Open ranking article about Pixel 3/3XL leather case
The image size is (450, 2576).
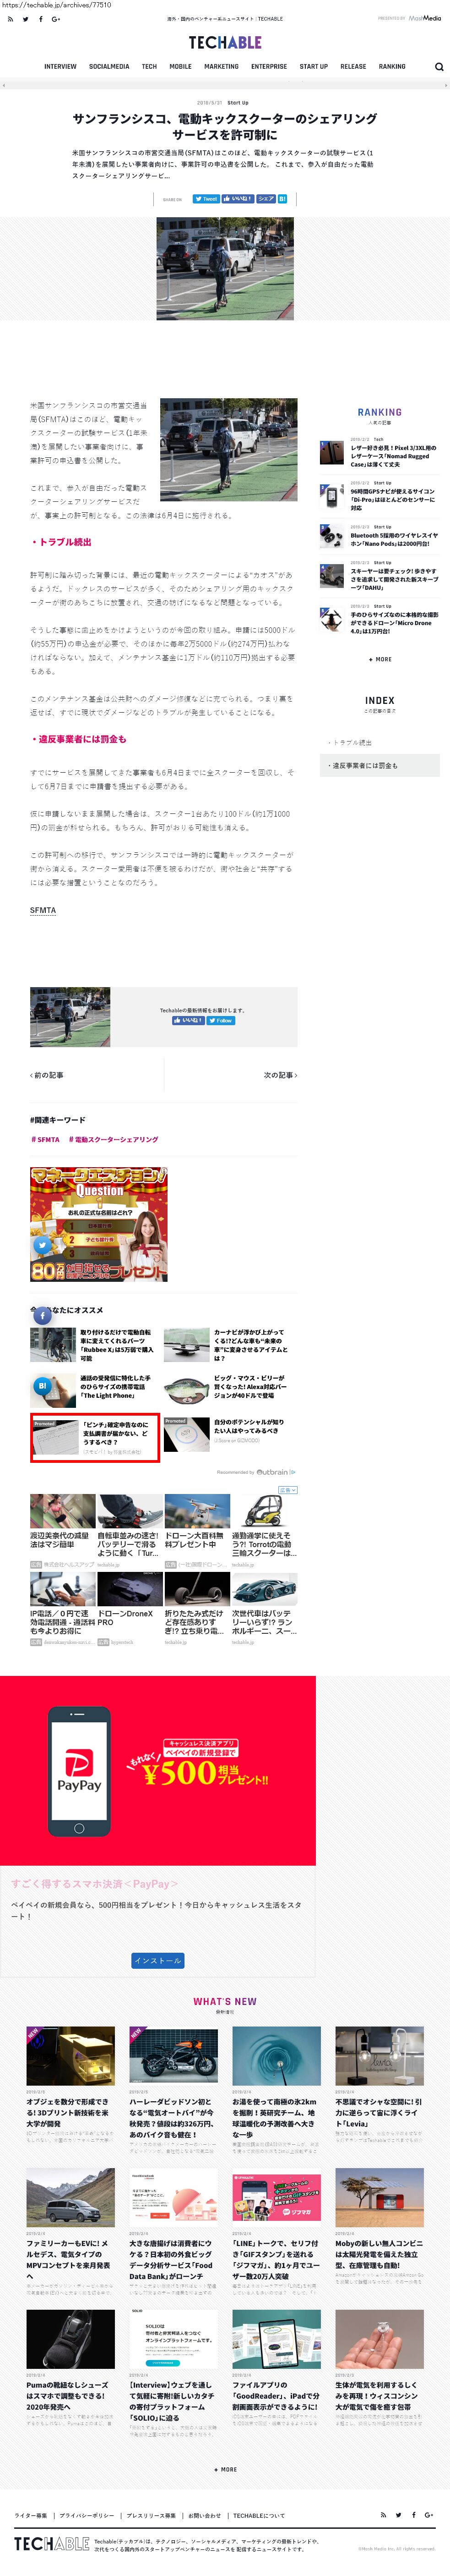[x=379, y=453]
